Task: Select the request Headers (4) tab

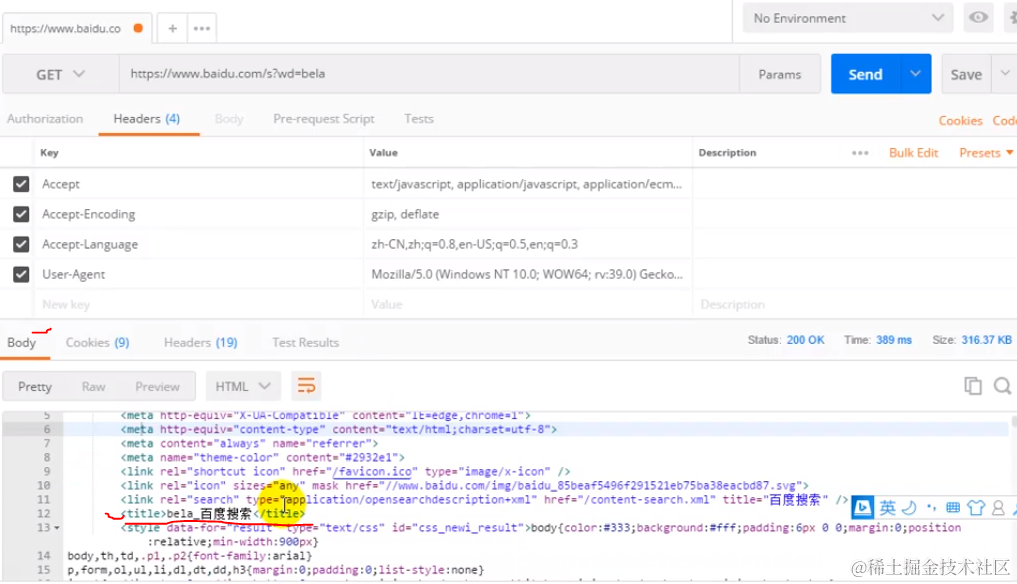Action: coord(147,119)
